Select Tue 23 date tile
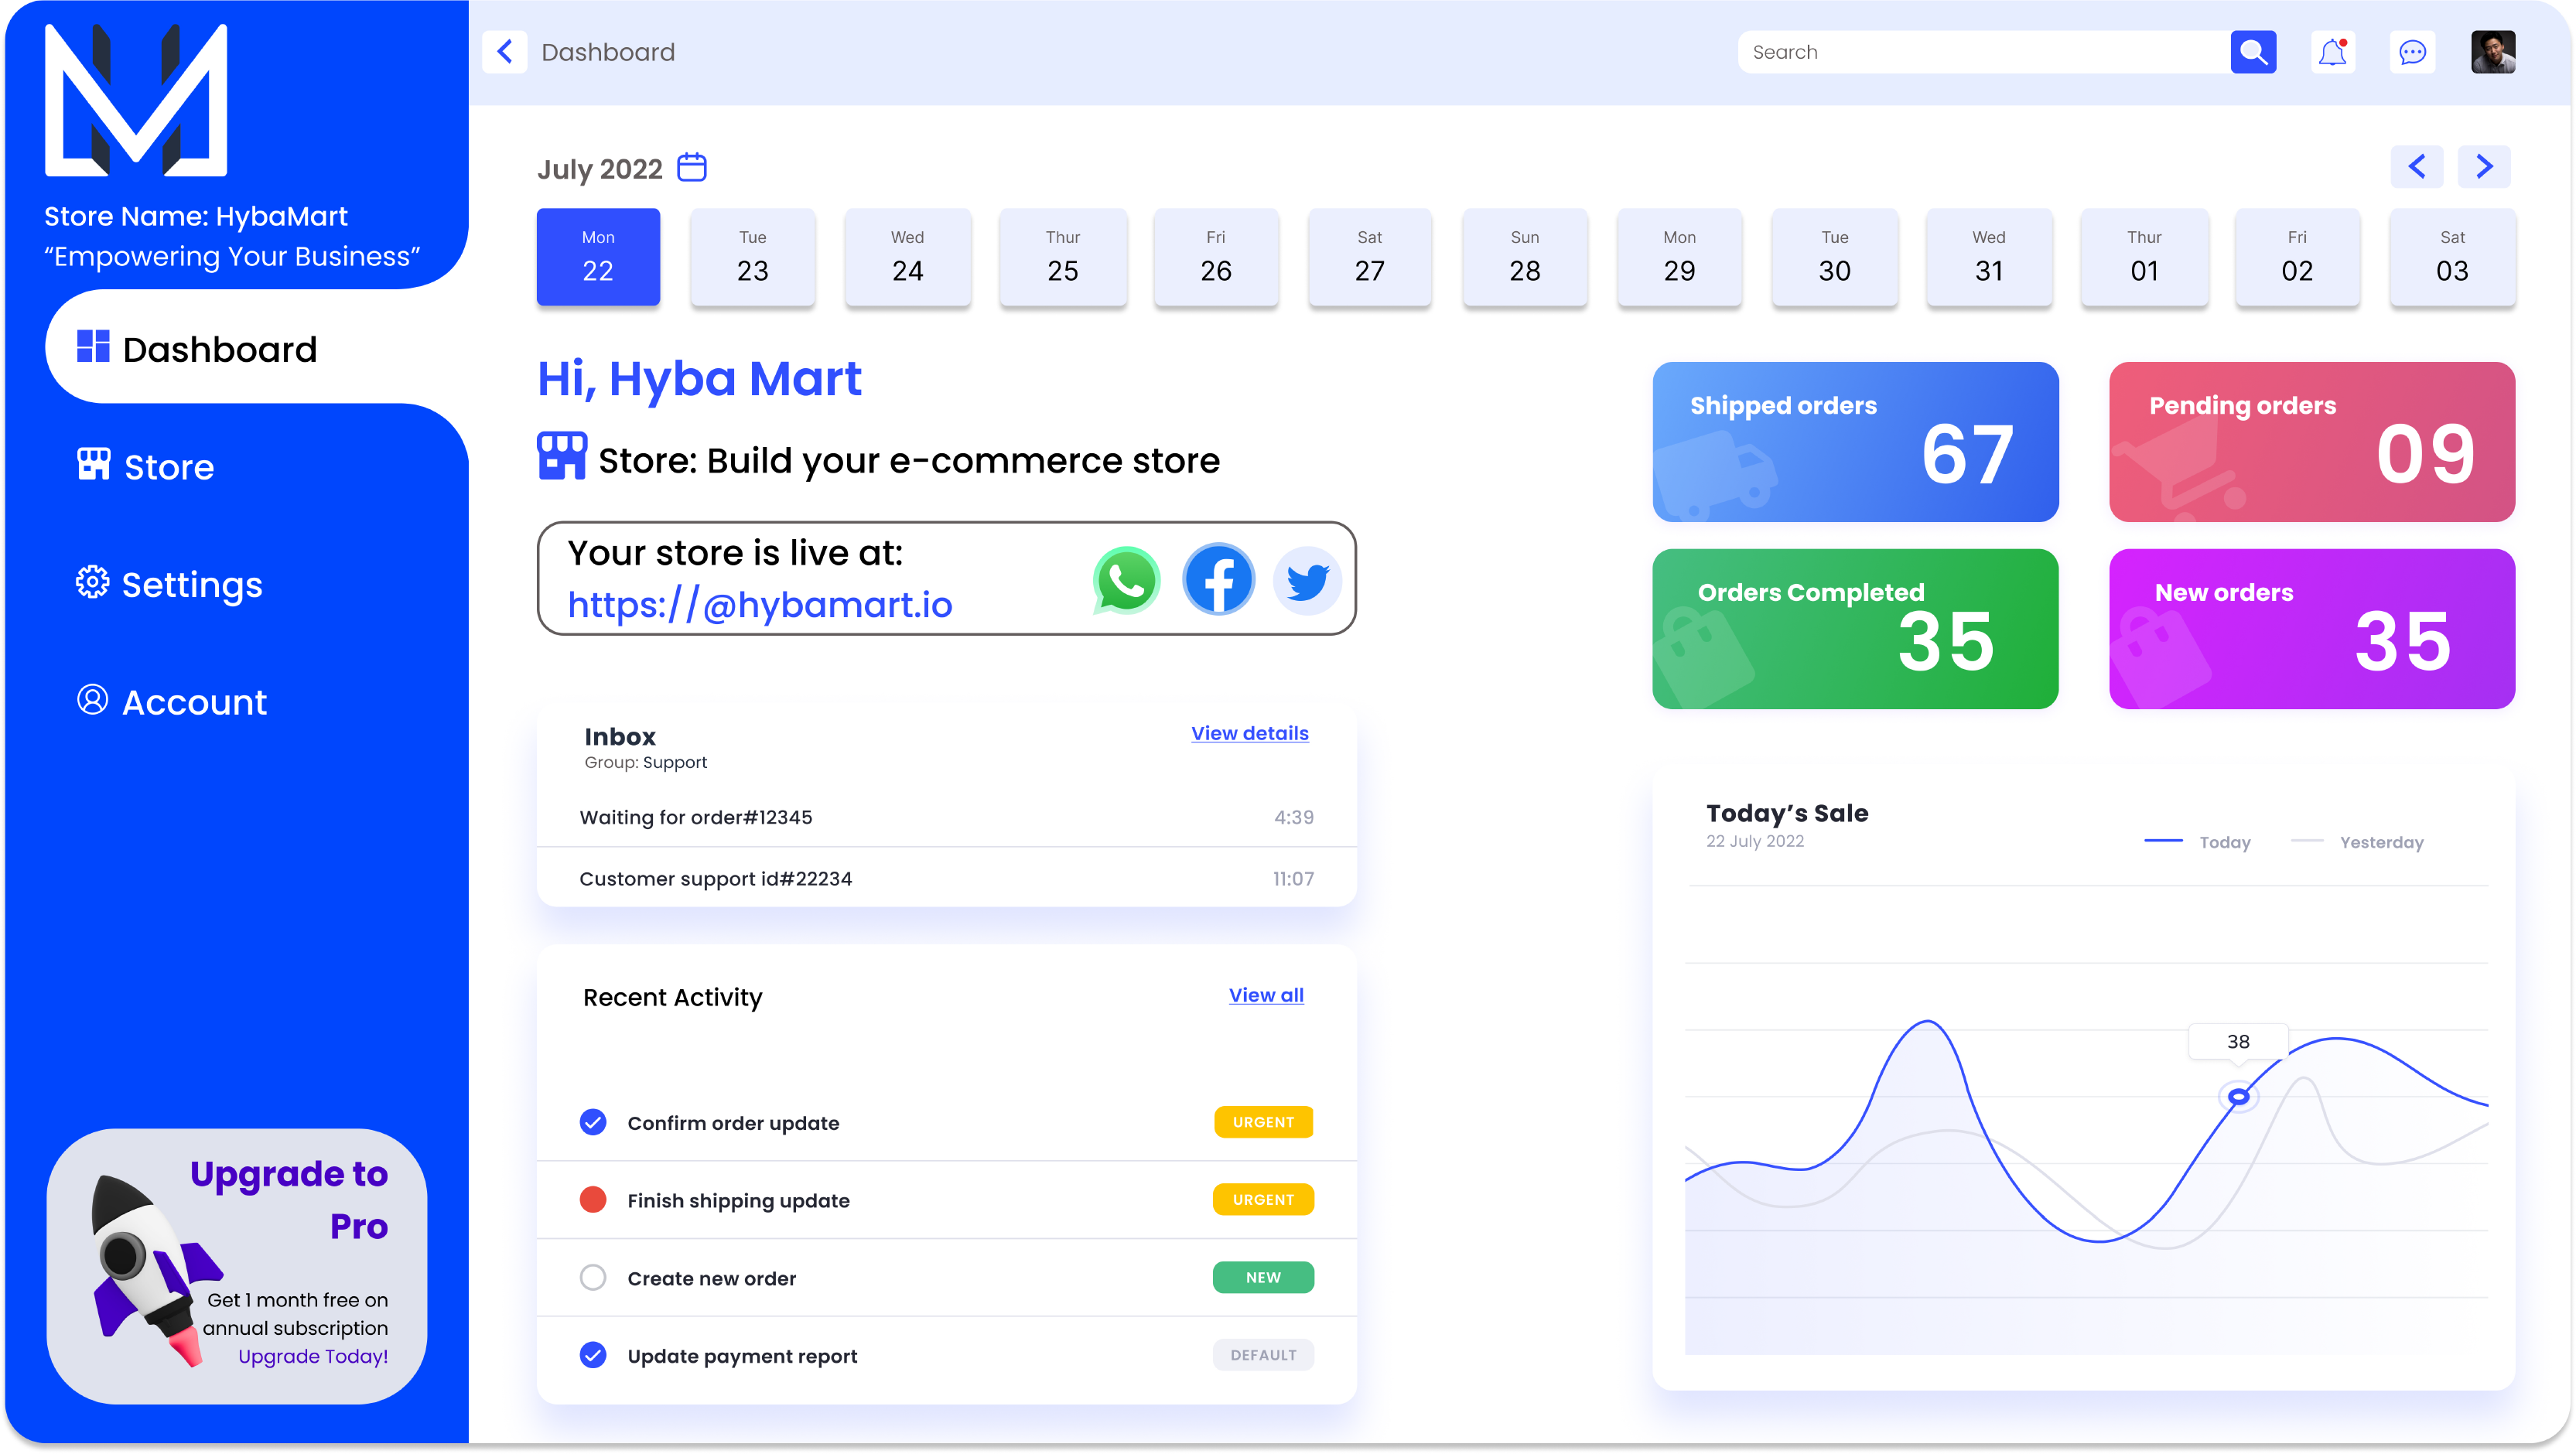Viewport: 2576px width, 1454px height. [753, 257]
